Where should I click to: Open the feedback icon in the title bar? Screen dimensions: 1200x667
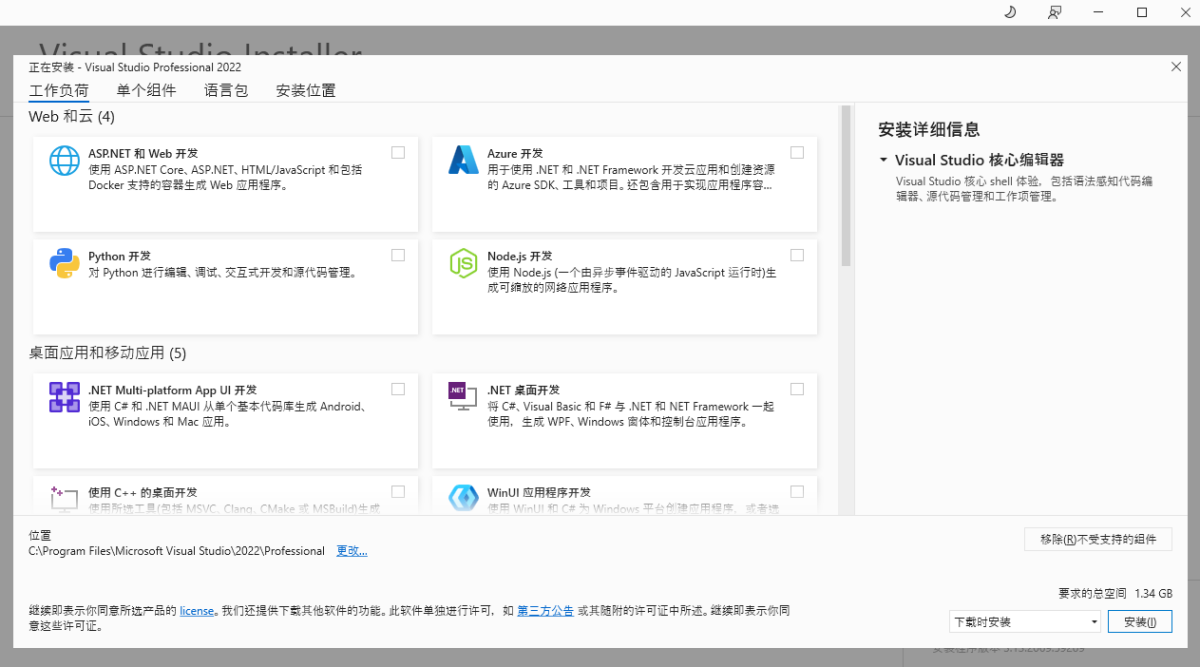point(1055,12)
